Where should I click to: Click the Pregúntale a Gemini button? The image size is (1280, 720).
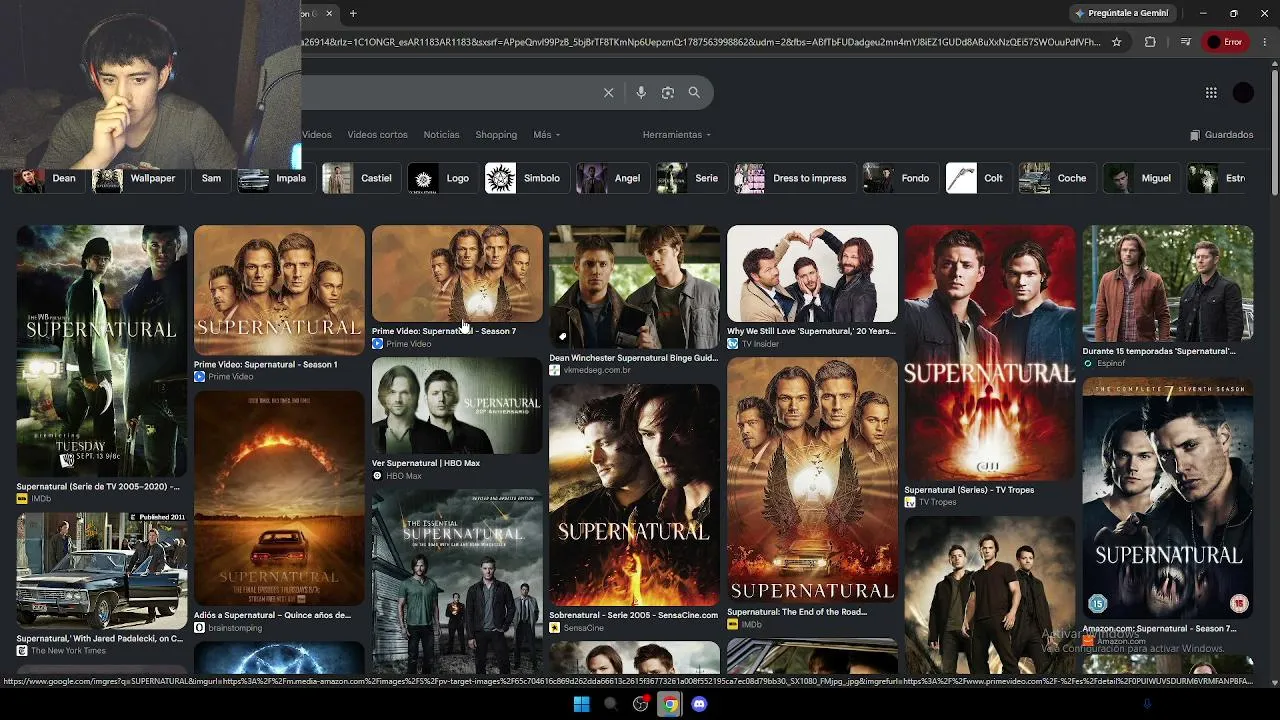1121,13
